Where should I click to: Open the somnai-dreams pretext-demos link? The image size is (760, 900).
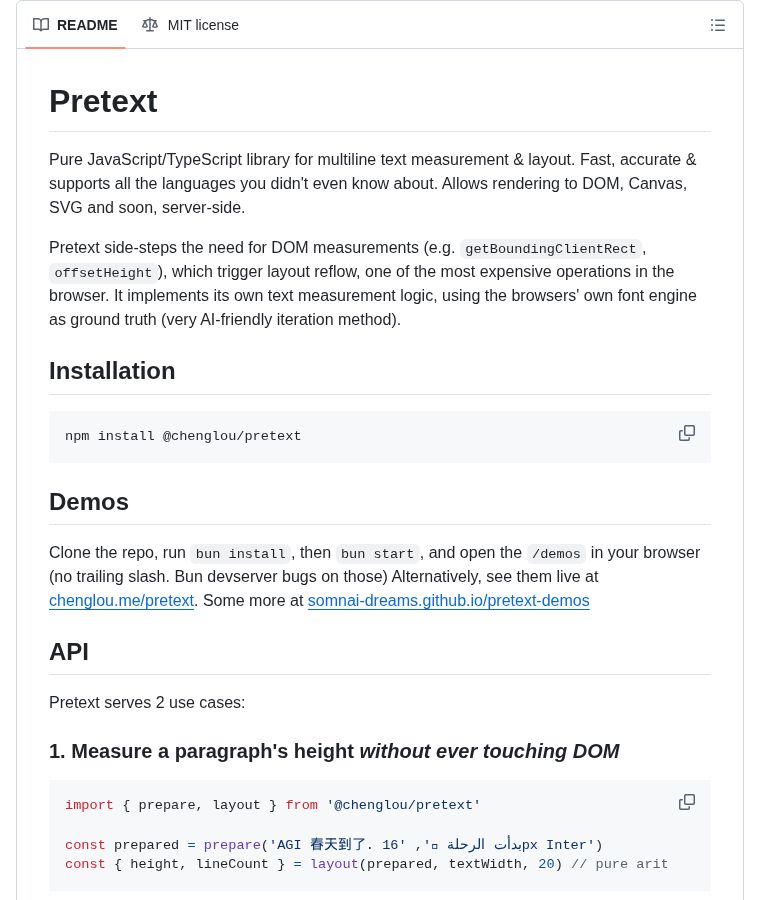[x=448, y=601]
